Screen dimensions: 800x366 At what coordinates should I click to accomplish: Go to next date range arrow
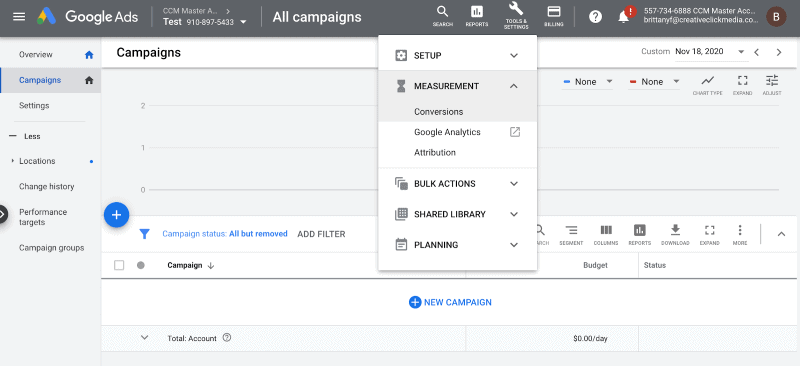[779, 52]
